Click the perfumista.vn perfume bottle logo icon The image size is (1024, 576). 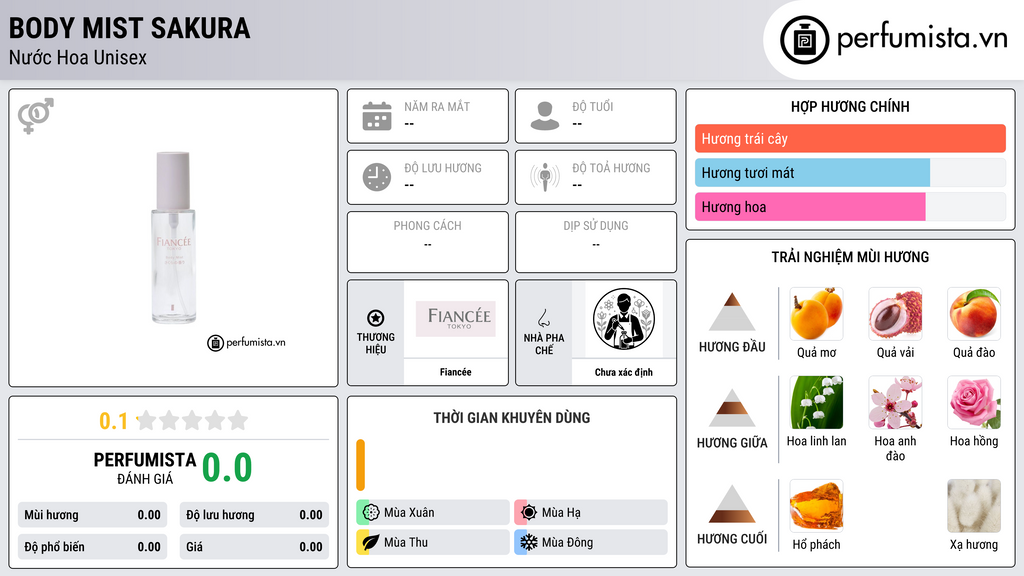[x=804, y=40]
